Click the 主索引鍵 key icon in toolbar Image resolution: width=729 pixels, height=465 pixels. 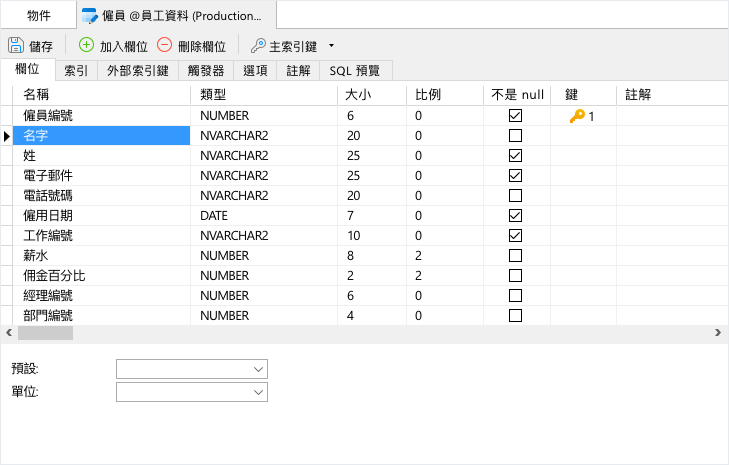pyautogui.click(x=258, y=46)
